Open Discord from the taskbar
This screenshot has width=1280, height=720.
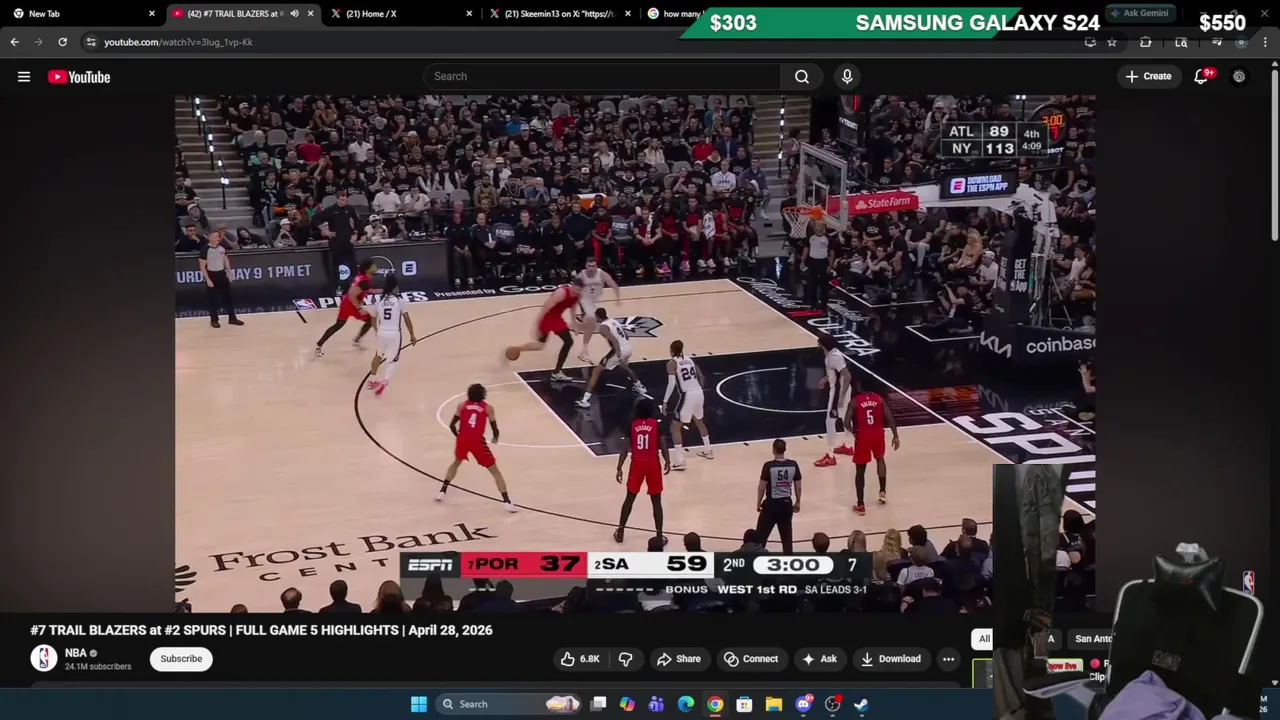pos(803,704)
